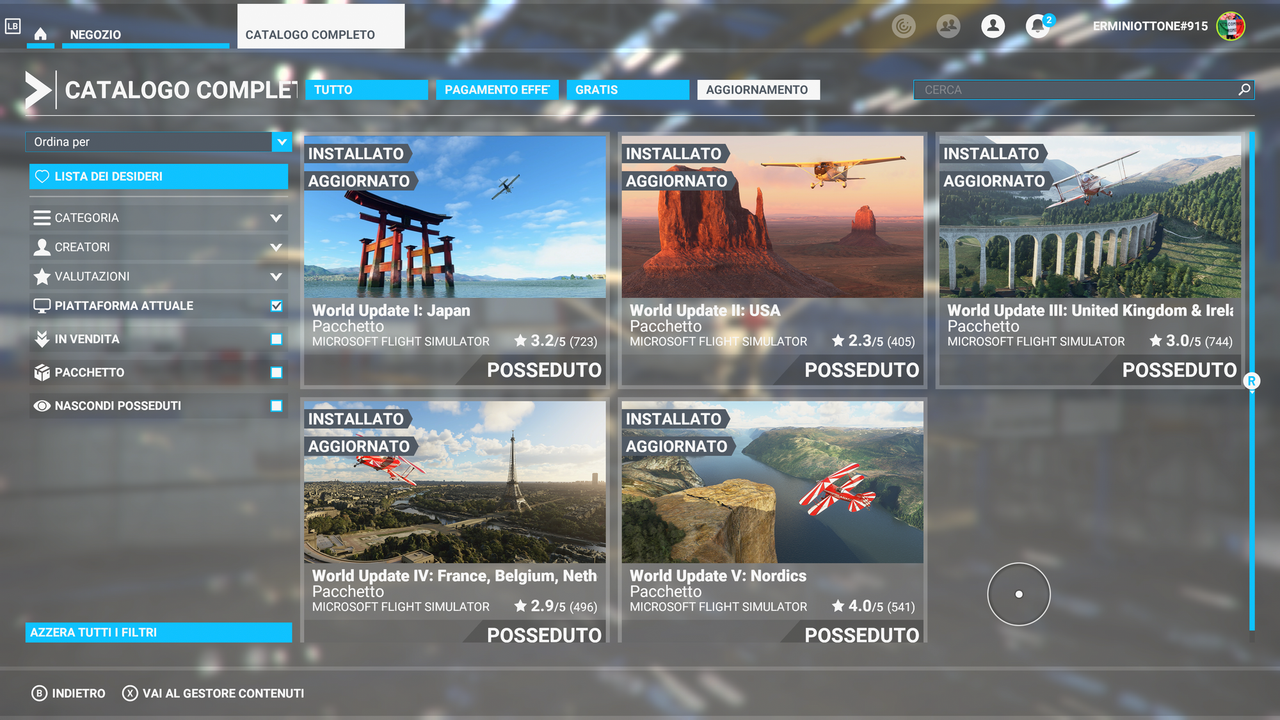The height and width of the screenshot is (720, 1280).
Task: Click the R scroll handle marker
Action: (x=1251, y=381)
